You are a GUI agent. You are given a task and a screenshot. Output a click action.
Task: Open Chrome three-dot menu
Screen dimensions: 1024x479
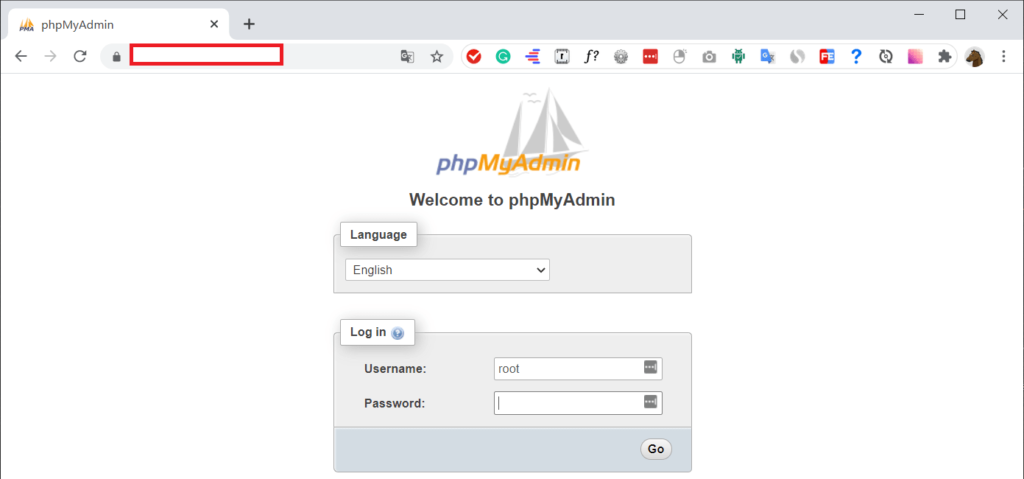coord(1004,57)
